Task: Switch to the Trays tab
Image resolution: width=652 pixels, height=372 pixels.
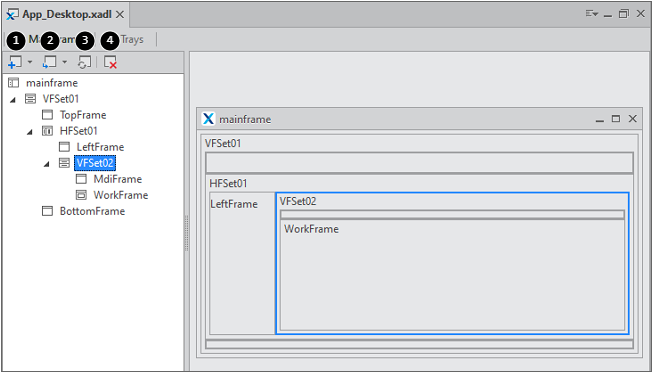Action: 132,39
